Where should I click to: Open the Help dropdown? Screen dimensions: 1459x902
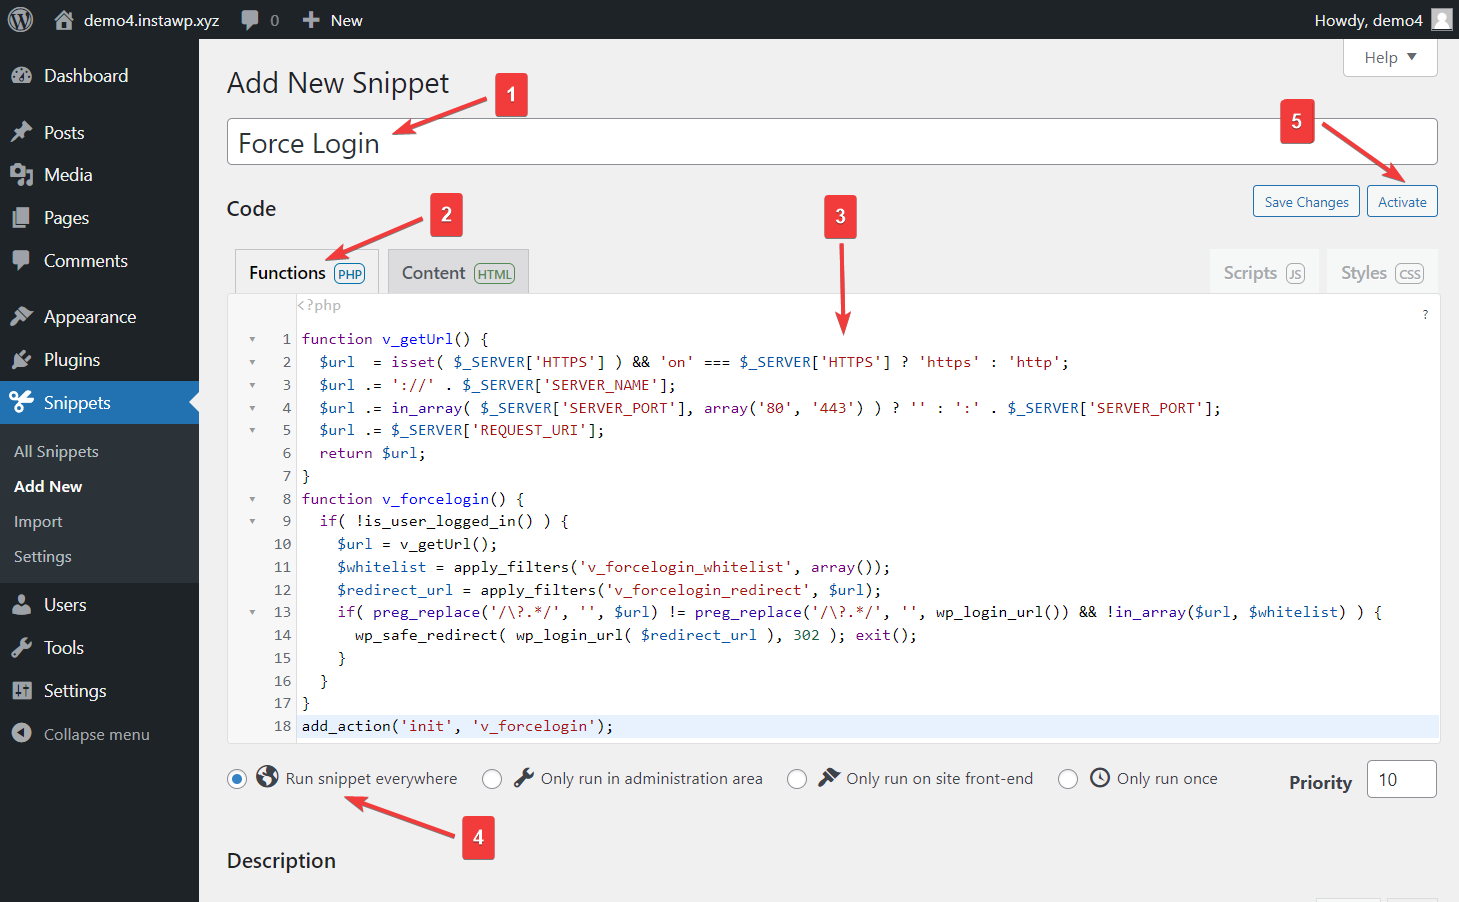point(1389,57)
